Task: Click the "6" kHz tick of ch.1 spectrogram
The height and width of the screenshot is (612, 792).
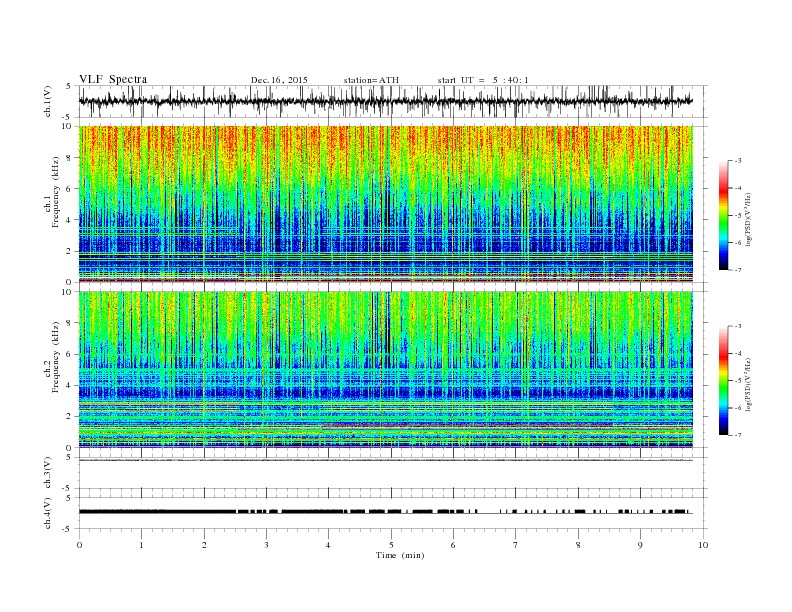Action: (70, 189)
